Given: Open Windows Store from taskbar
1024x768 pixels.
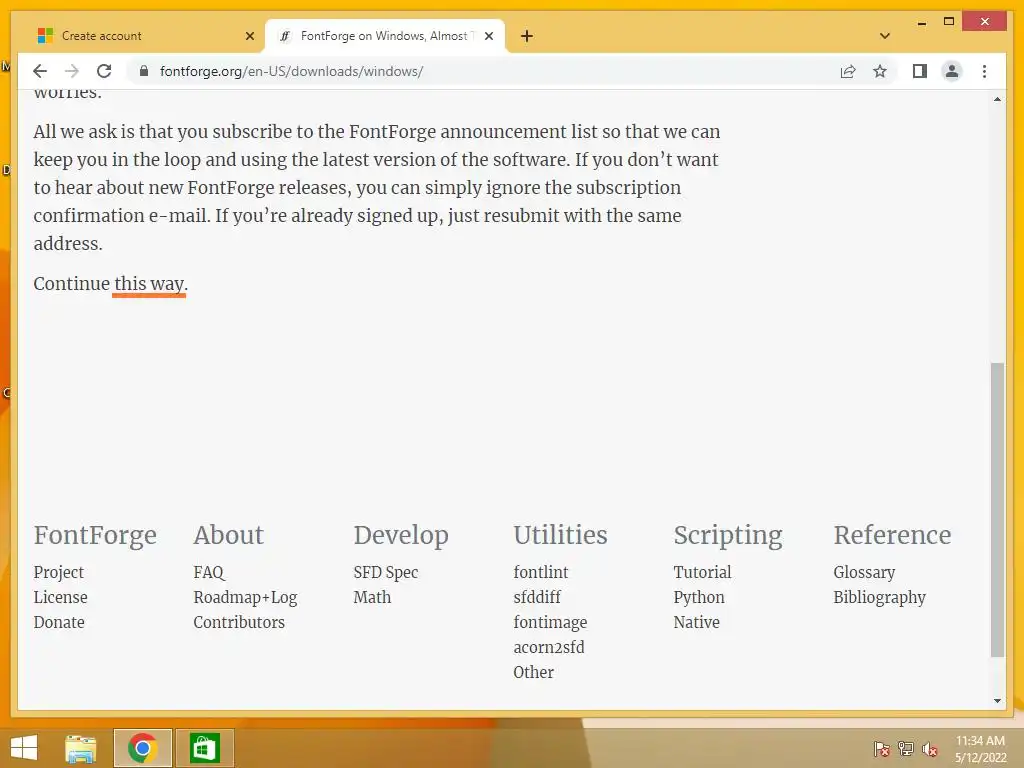Looking at the screenshot, I should coord(204,748).
